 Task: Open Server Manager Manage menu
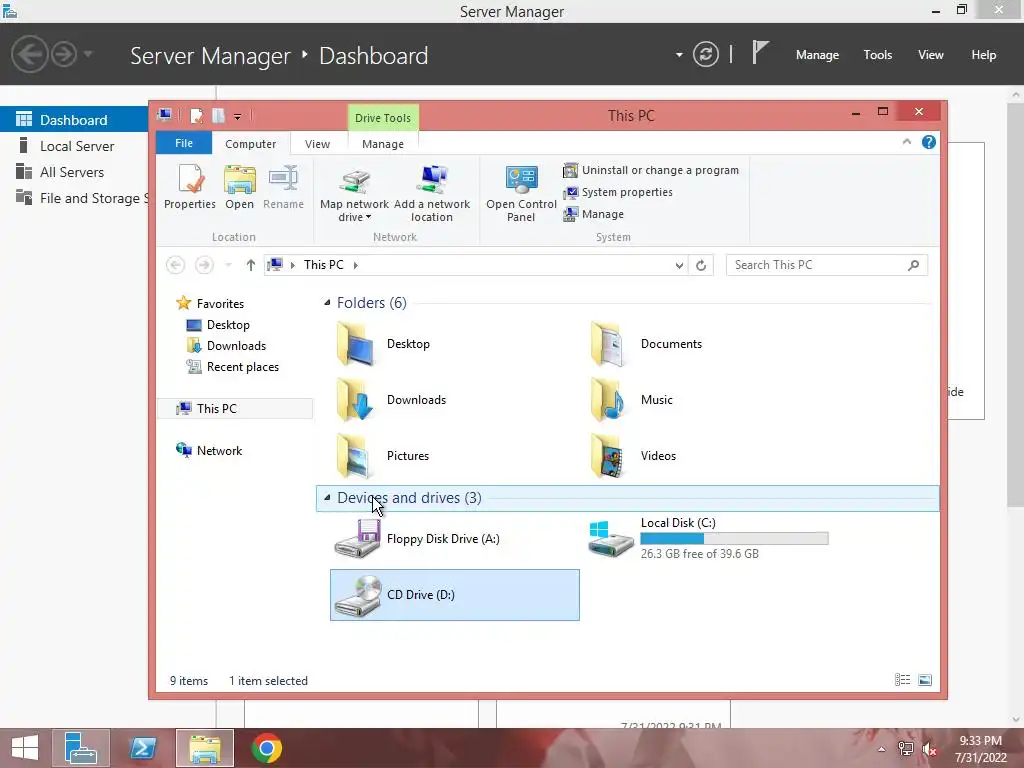(x=817, y=55)
